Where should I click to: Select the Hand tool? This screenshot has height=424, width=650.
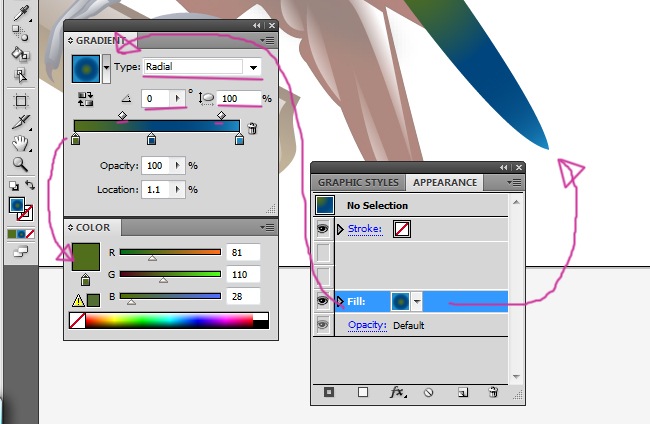(x=20, y=143)
